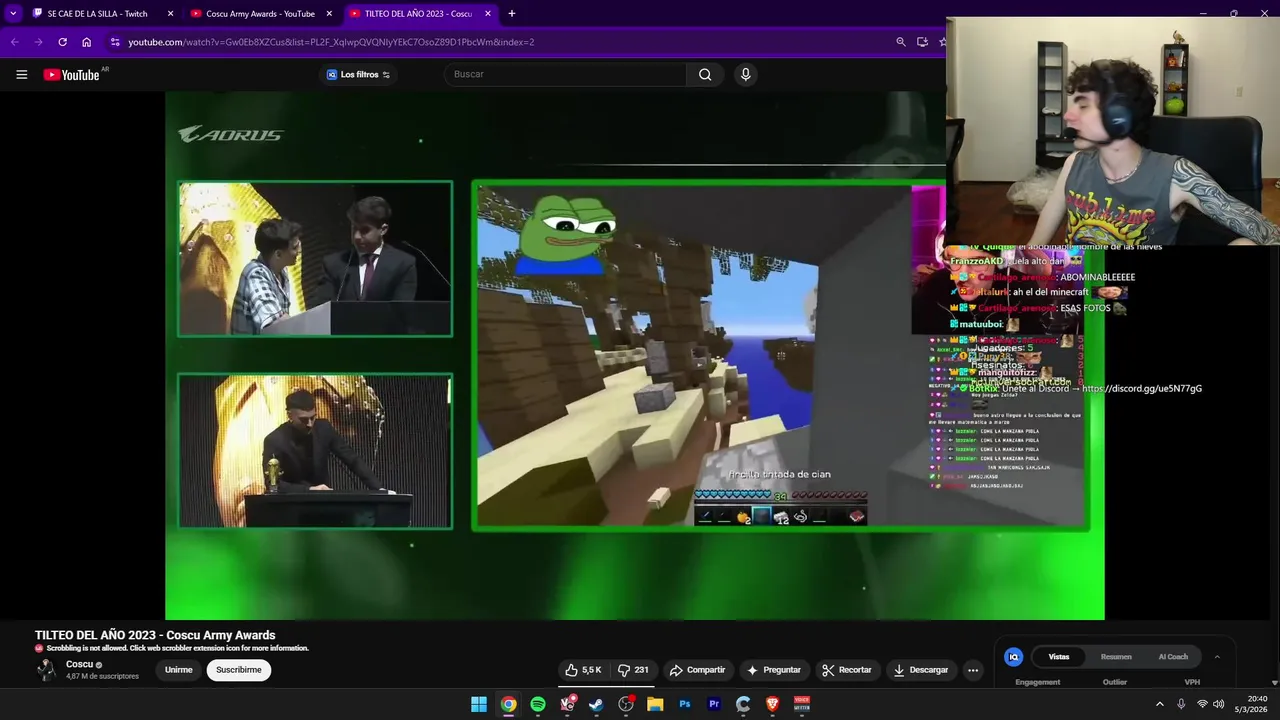Image resolution: width=1280 pixels, height=720 pixels.
Task: Switch to SE CAE DE LA SILLA Twitch tab
Action: 102,14
